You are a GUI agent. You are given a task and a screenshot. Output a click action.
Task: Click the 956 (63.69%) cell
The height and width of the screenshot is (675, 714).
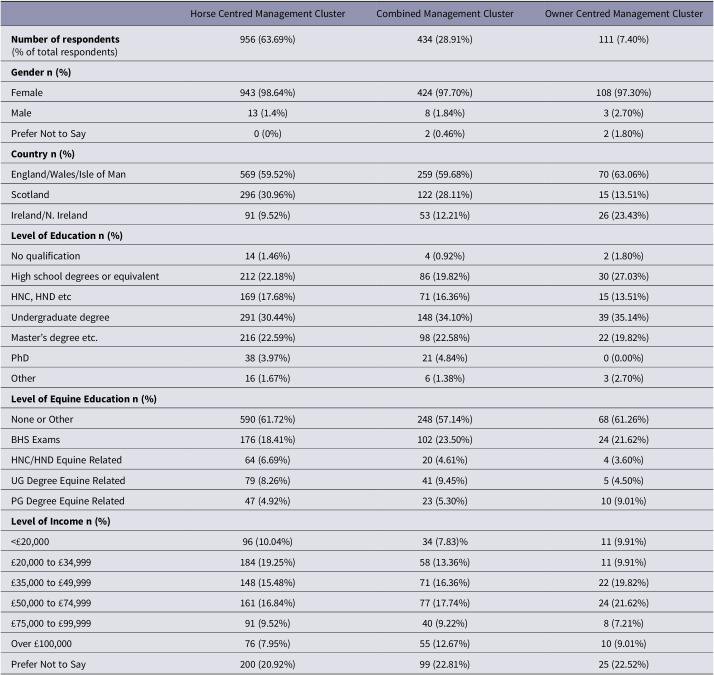click(x=267, y=39)
